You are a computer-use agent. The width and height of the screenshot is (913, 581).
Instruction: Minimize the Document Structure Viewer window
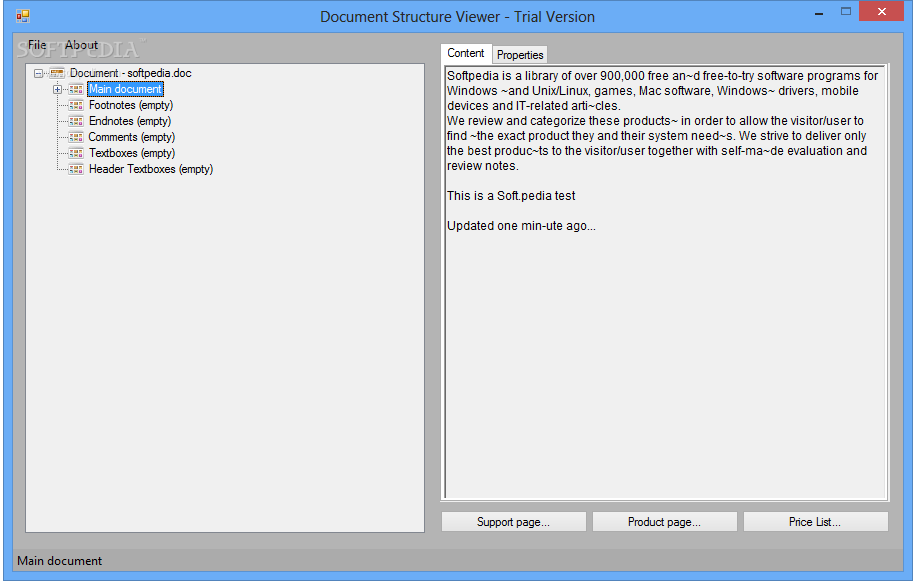pyautogui.click(x=819, y=12)
